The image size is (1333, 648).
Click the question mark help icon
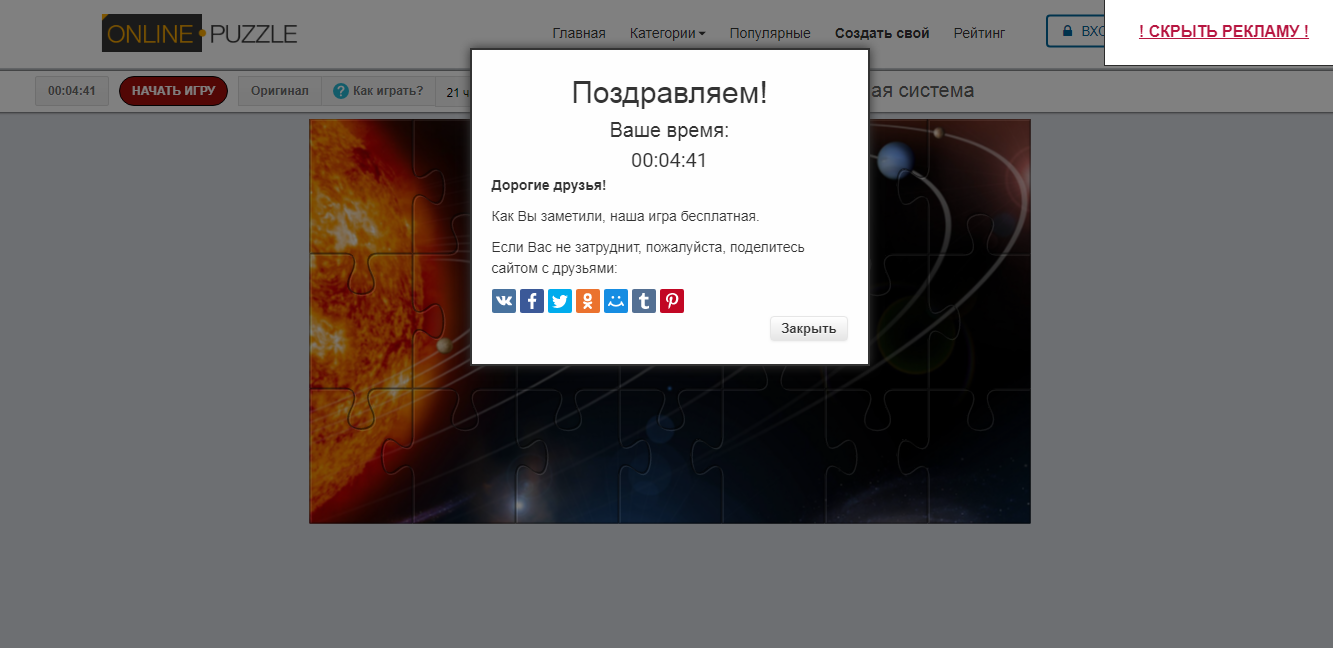point(341,91)
